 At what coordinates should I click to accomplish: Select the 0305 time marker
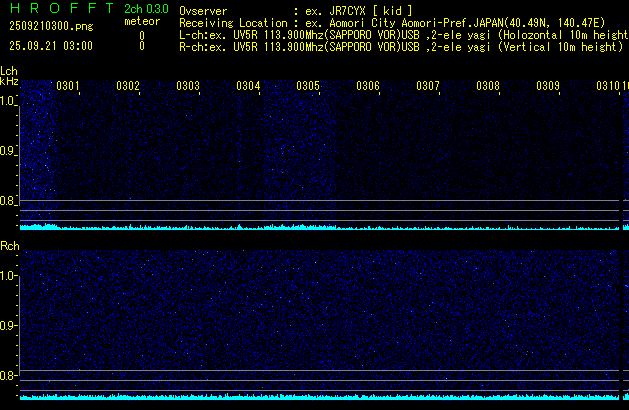(x=308, y=86)
